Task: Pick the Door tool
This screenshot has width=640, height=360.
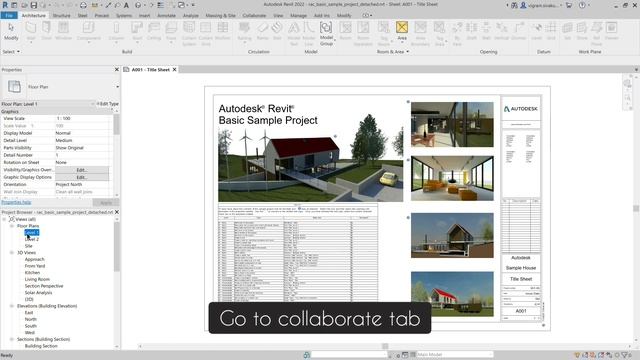Action: click(47, 31)
